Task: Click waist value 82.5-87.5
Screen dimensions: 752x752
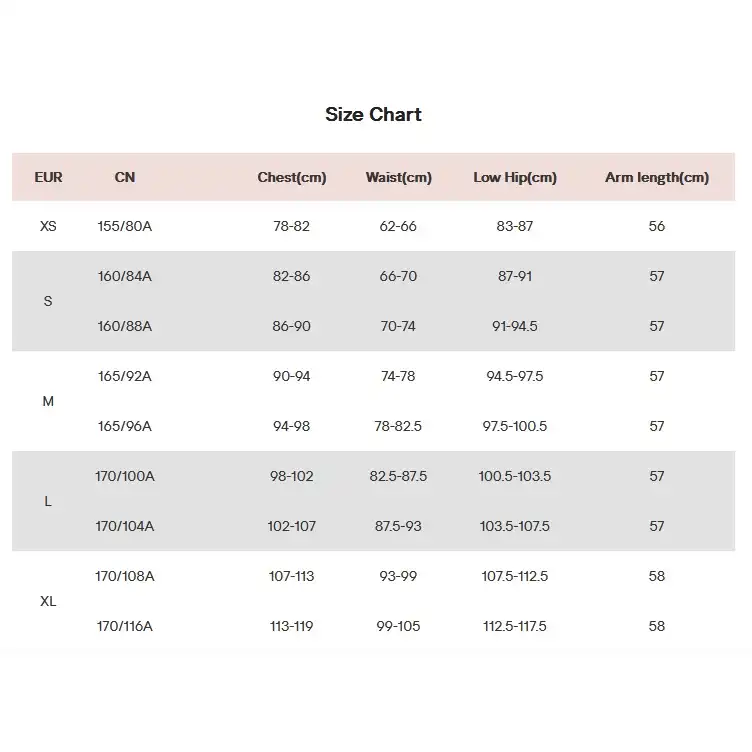Action: 398,476
